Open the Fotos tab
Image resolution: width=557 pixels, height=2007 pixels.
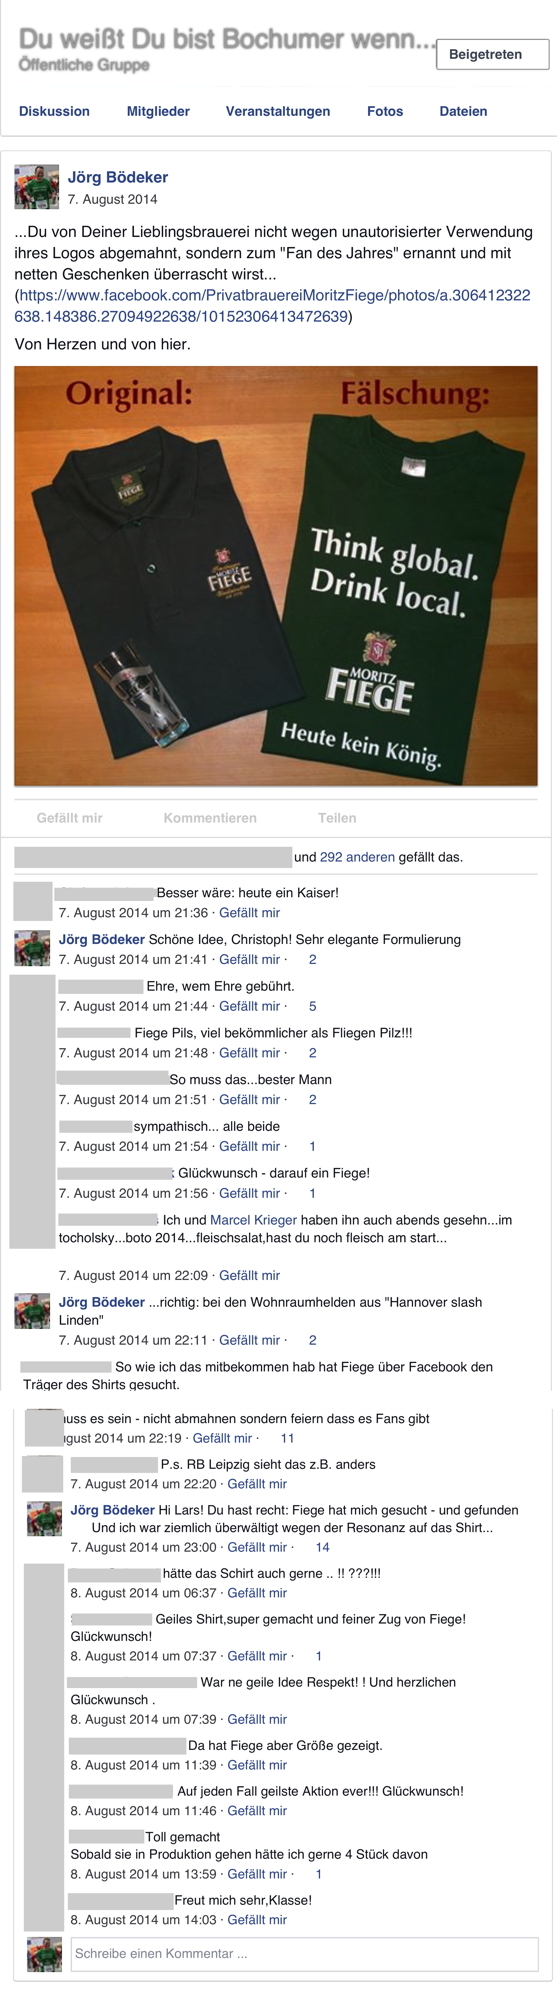coord(385,111)
